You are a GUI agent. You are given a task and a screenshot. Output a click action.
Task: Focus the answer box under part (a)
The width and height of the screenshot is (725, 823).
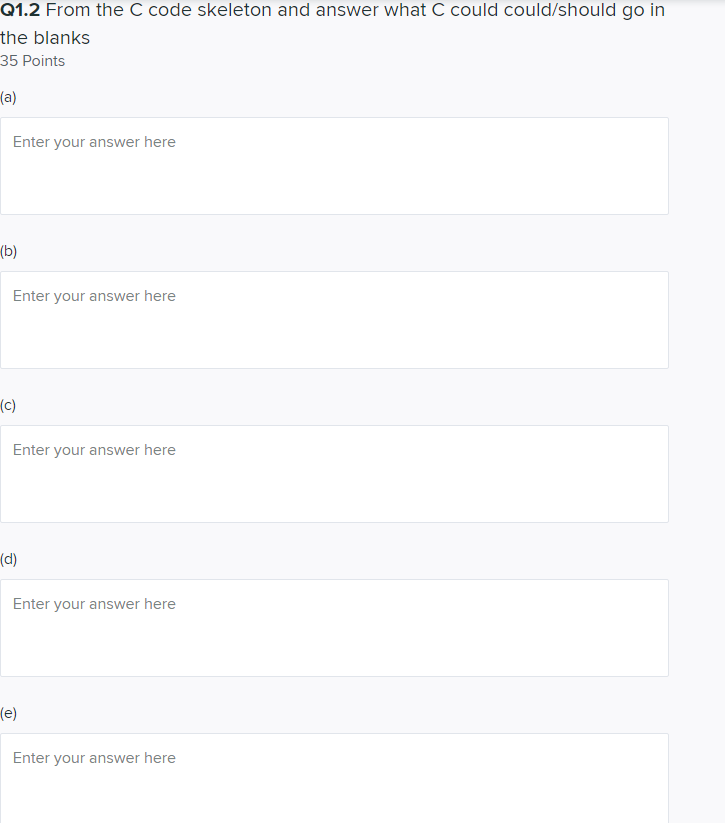click(334, 166)
